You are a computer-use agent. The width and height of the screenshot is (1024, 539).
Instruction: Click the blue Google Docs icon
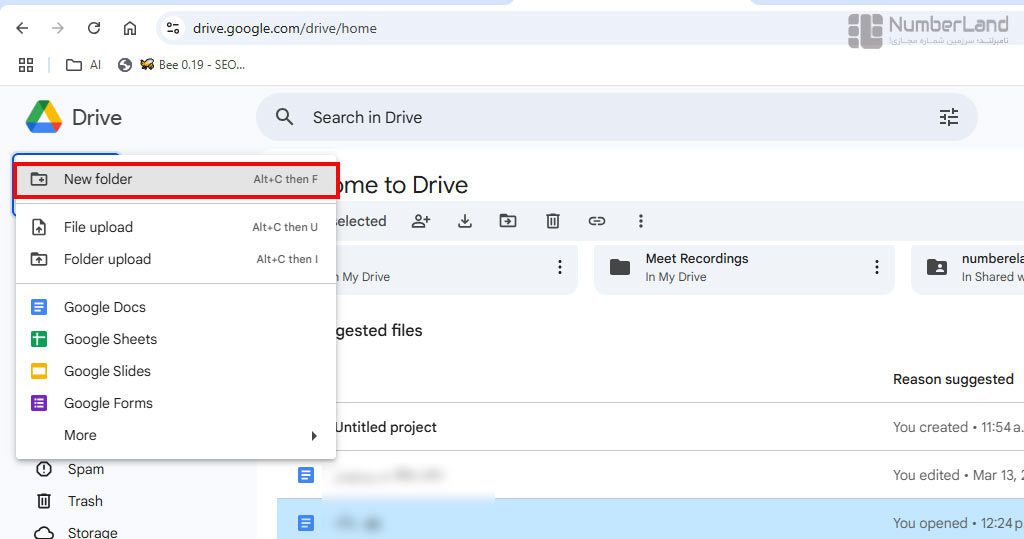click(x=39, y=307)
